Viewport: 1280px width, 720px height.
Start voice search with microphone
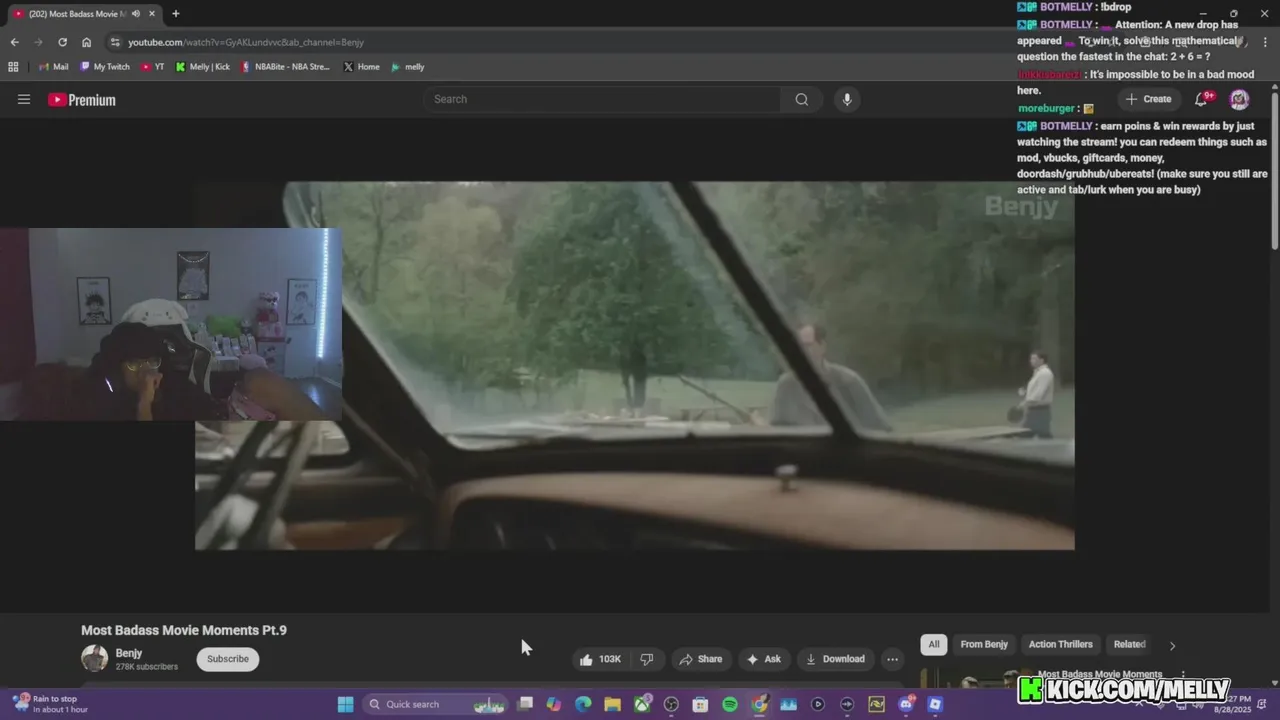coord(846,99)
